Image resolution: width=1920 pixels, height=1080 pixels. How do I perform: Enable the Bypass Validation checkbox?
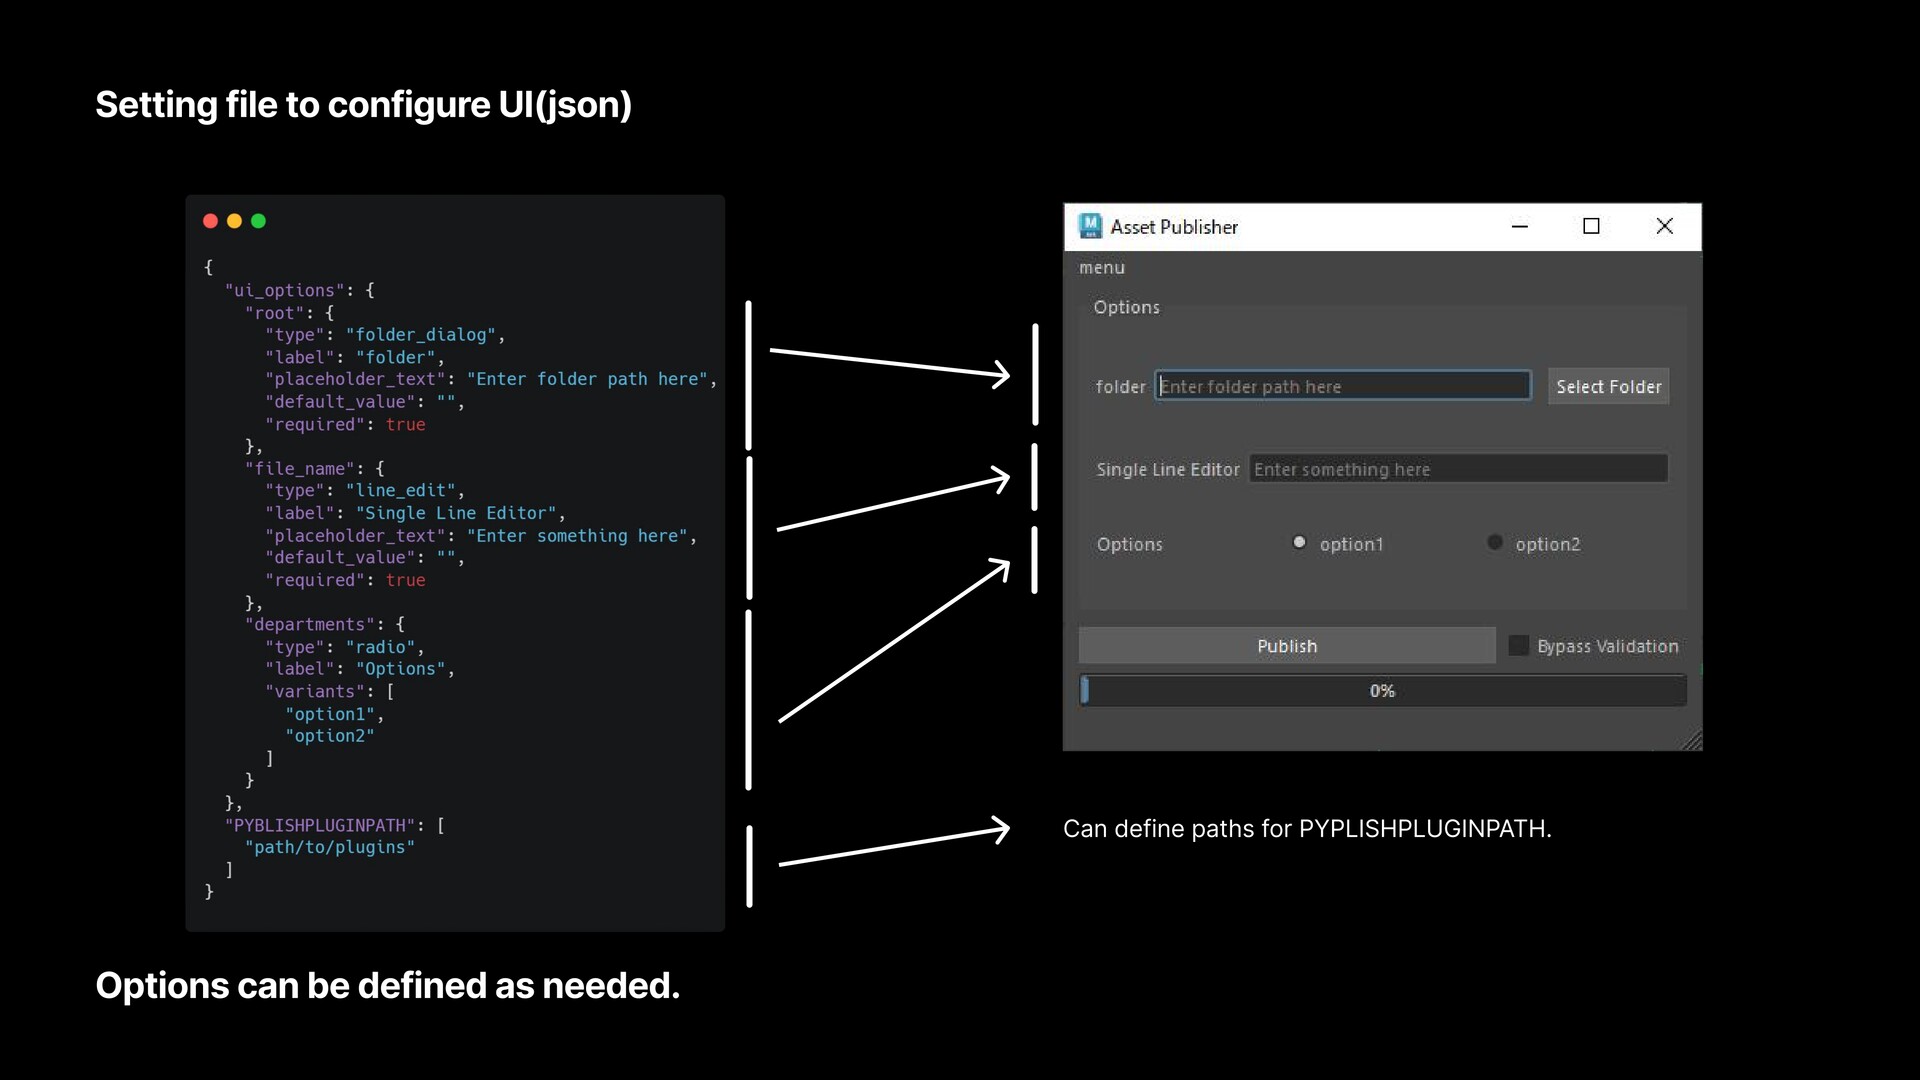tap(1518, 645)
